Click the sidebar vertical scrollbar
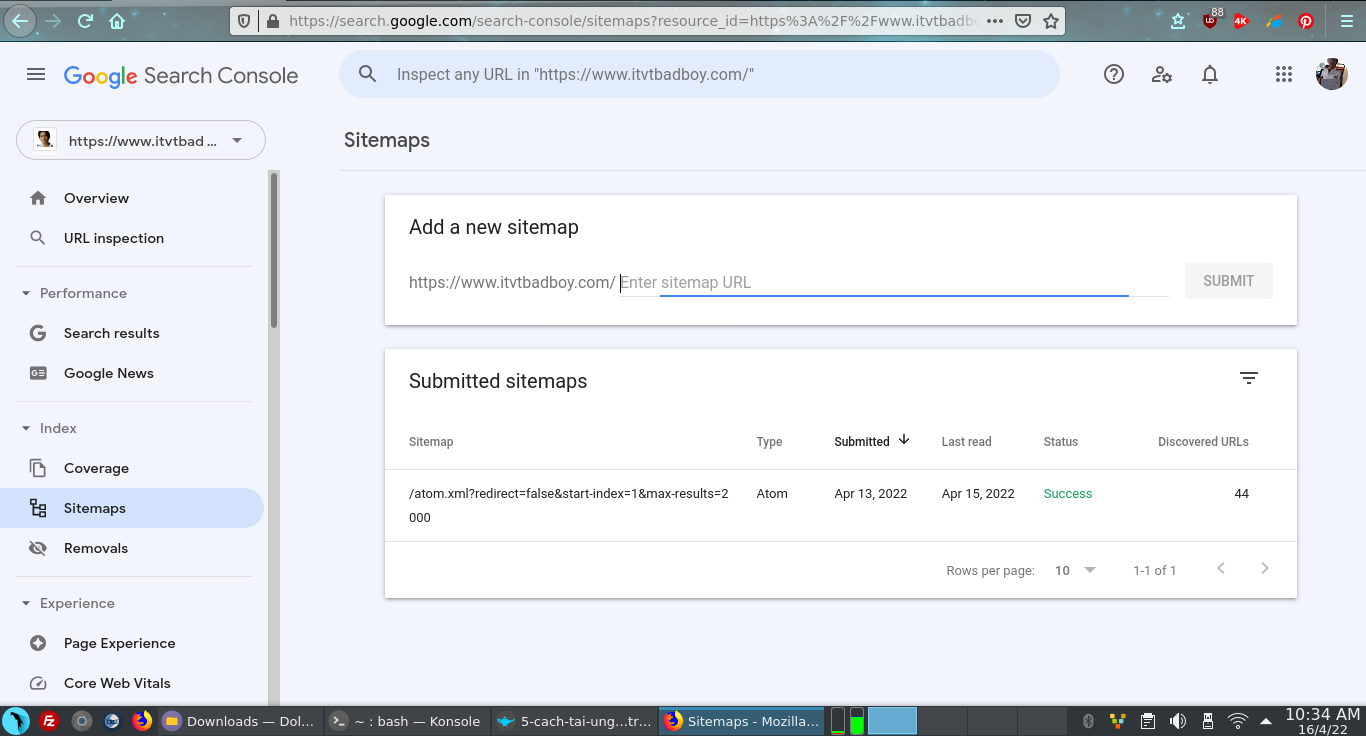This screenshot has width=1366, height=736. click(274, 250)
